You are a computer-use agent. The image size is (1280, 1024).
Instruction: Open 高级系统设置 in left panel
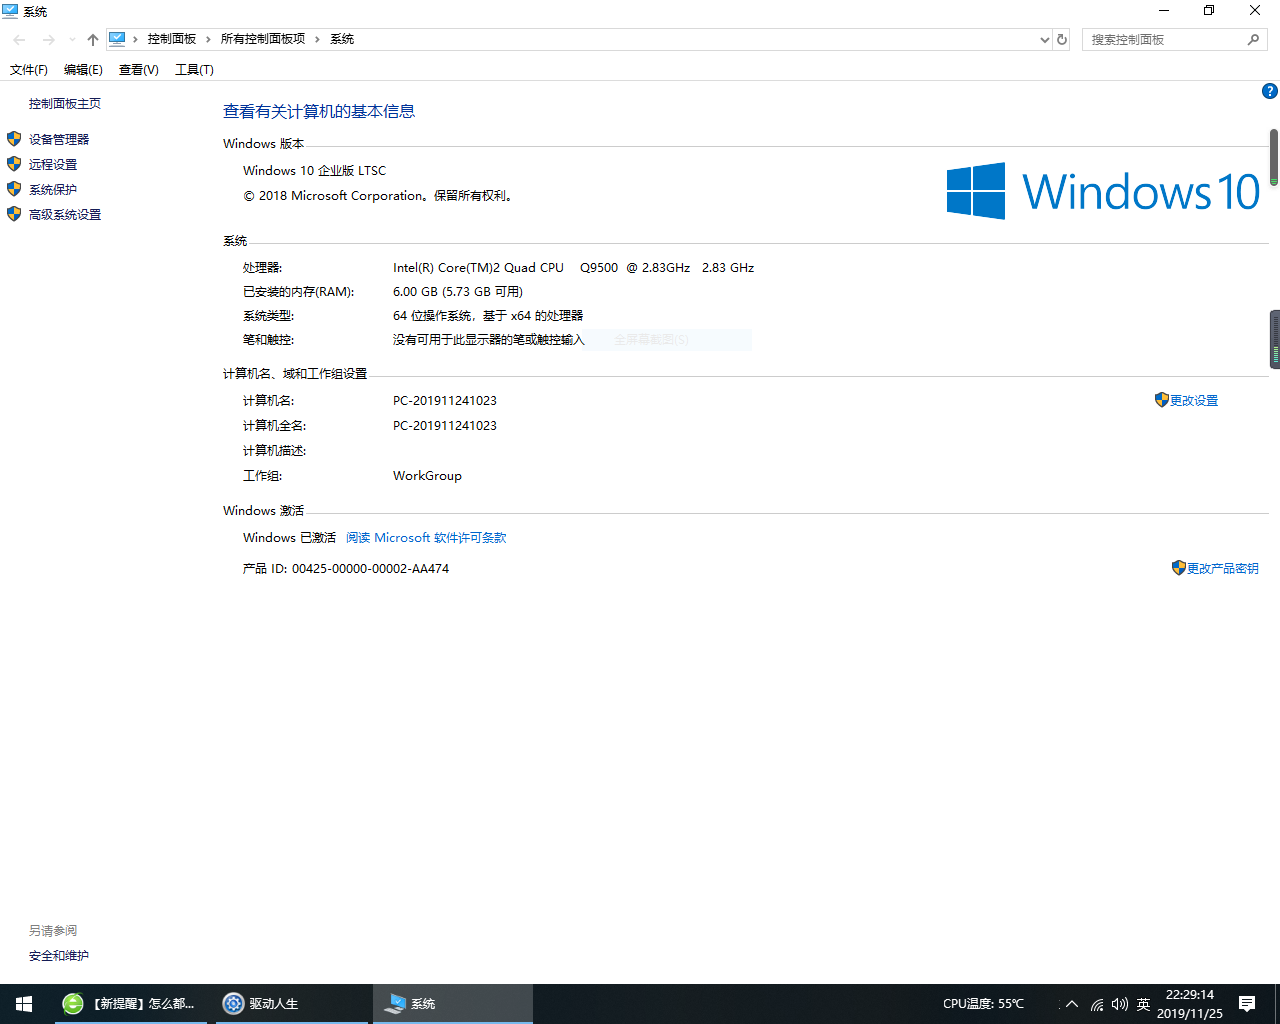tap(65, 215)
